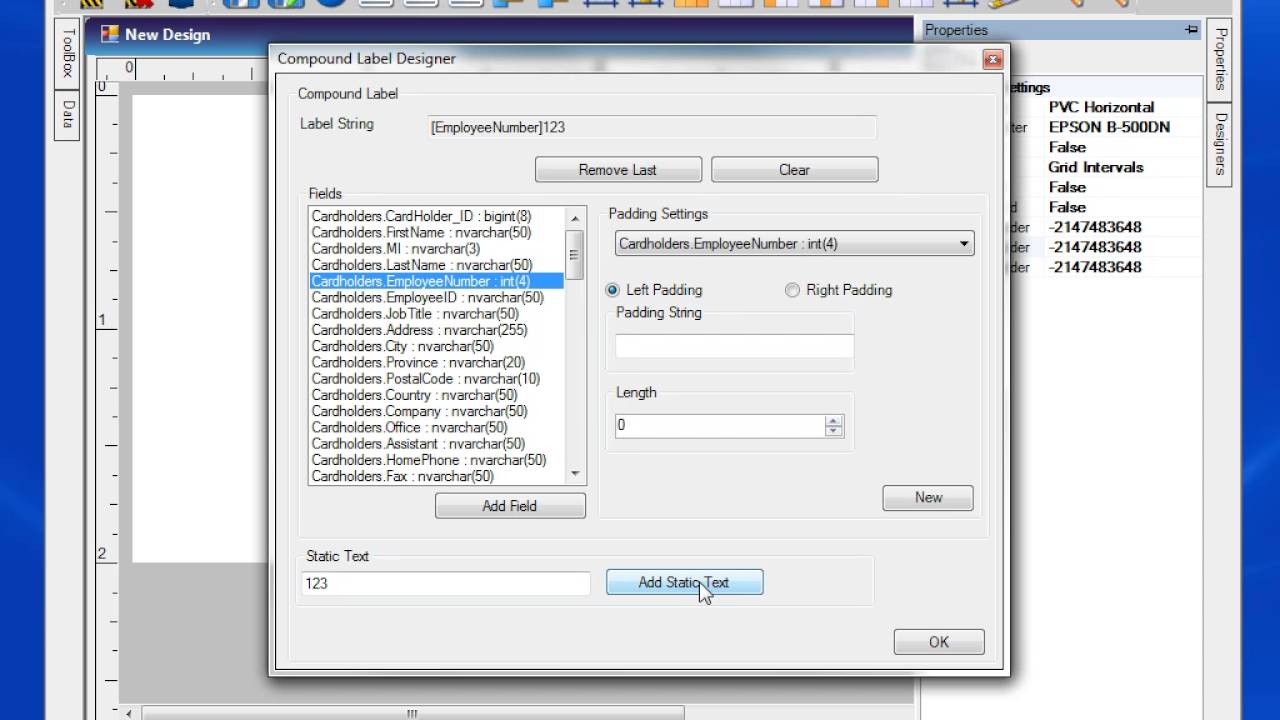The width and height of the screenshot is (1280, 720).
Task: Click EPSON B-500DN value in Properties panel
Action: pyautogui.click(x=1109, y=127)
